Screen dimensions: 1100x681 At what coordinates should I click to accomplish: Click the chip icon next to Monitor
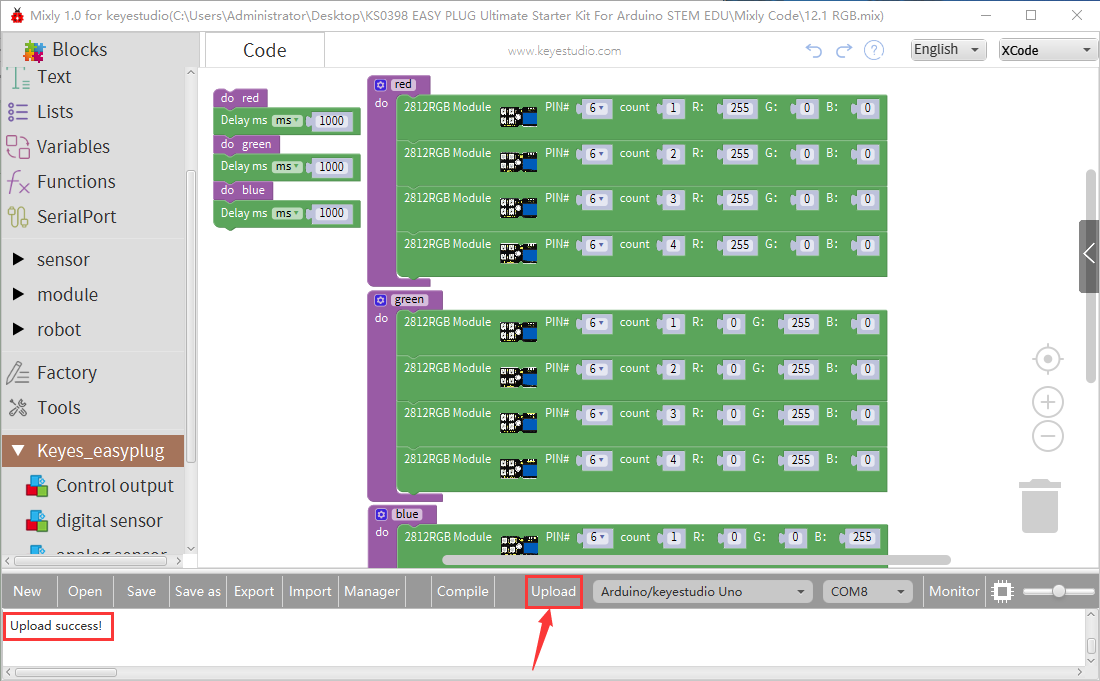1002,591
